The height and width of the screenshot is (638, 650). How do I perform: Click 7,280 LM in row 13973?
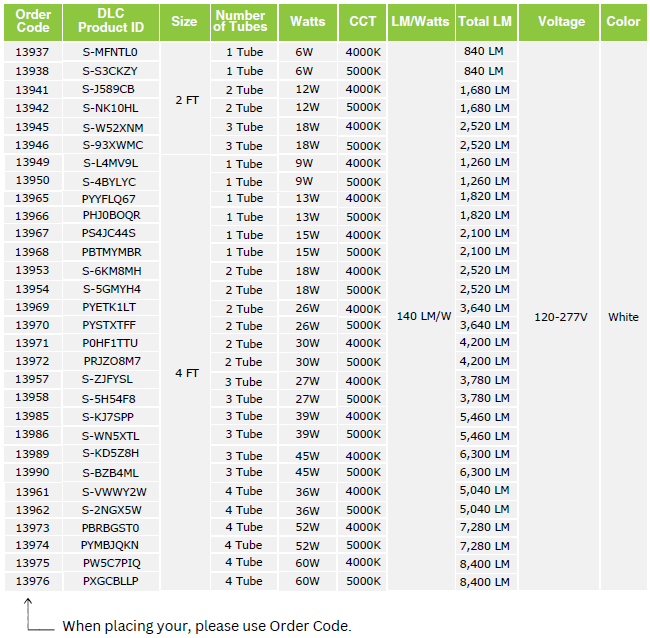pyautogui.click(x=485, y=527)
